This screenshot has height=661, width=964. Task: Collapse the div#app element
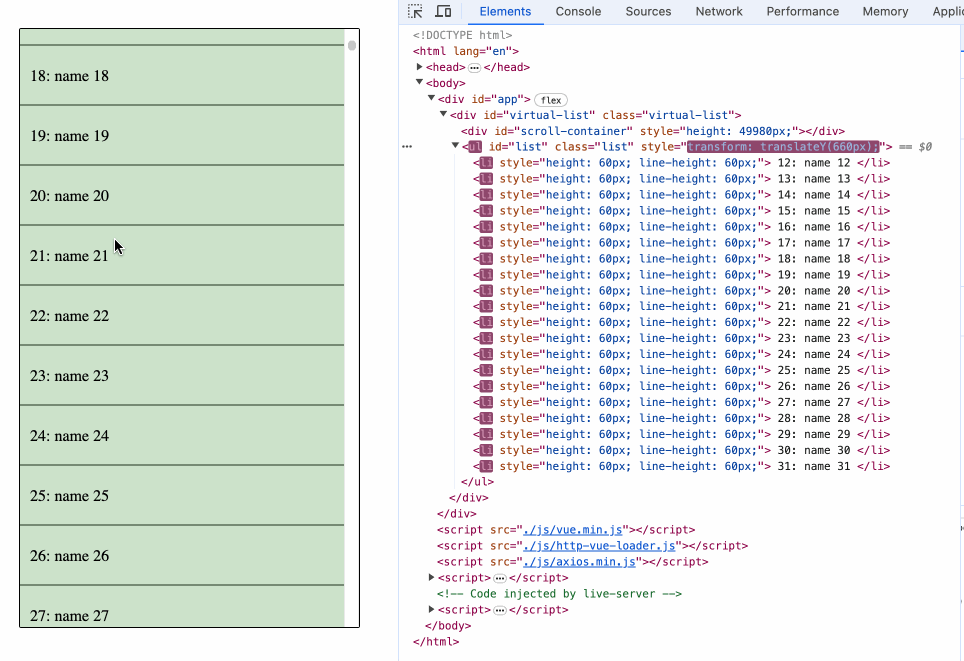431,99
